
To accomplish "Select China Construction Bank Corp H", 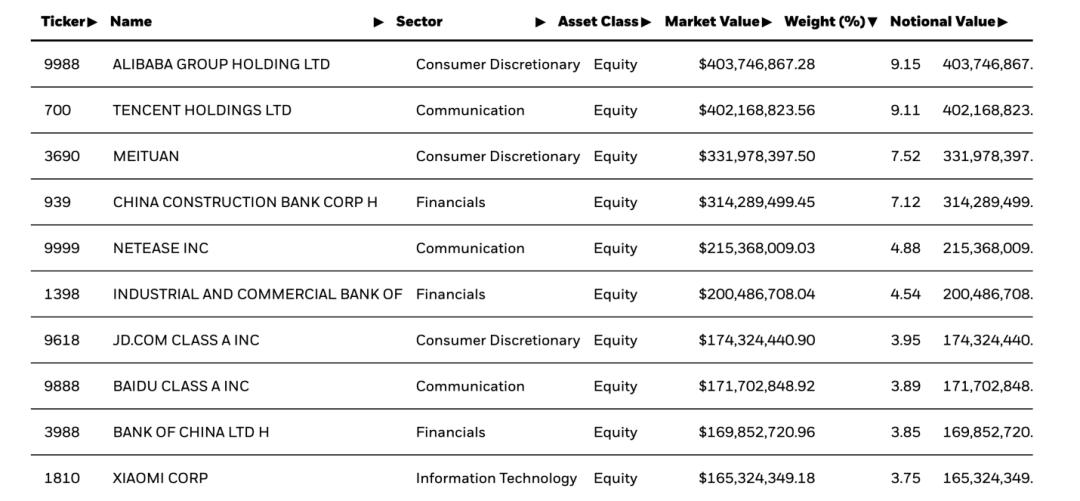I will pyautogui.click(x=245, y=203).
